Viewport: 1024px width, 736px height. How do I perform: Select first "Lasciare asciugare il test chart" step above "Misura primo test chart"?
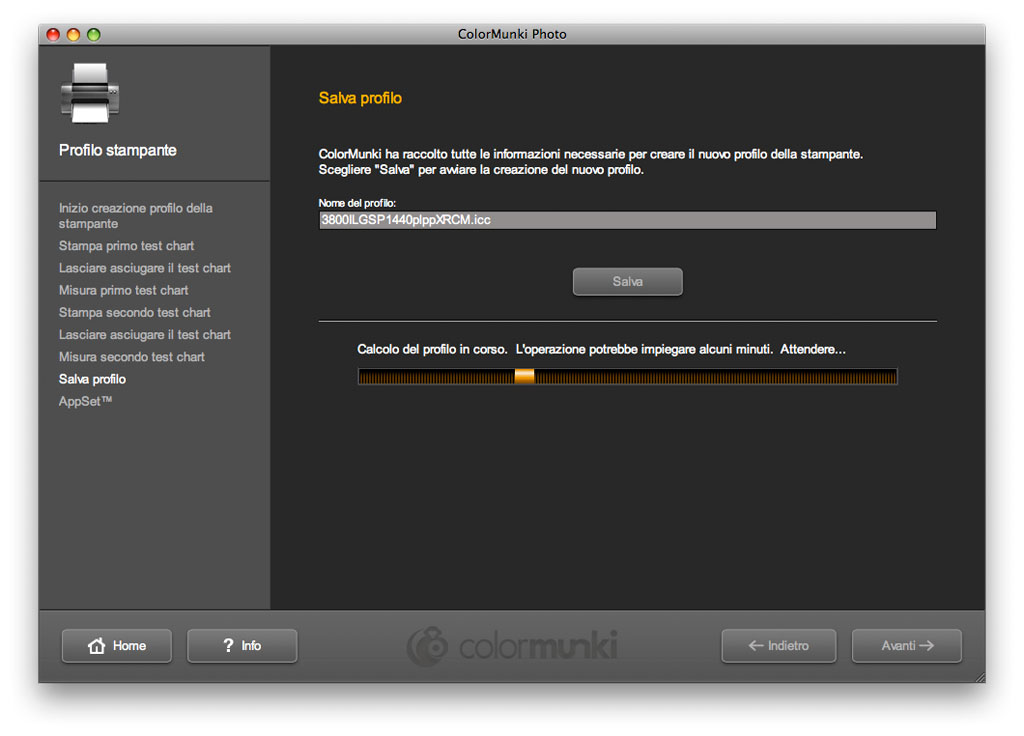[144, 268]
